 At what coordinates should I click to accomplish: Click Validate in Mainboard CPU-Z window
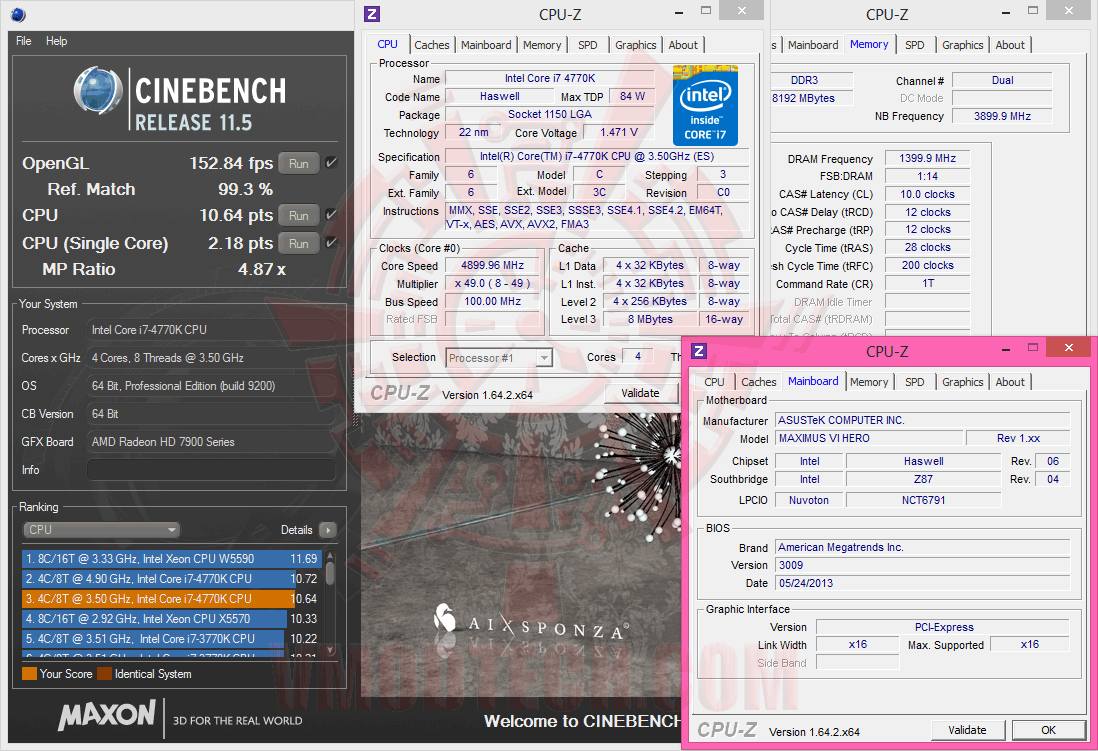pyautogui.click(x=967, y=730)
